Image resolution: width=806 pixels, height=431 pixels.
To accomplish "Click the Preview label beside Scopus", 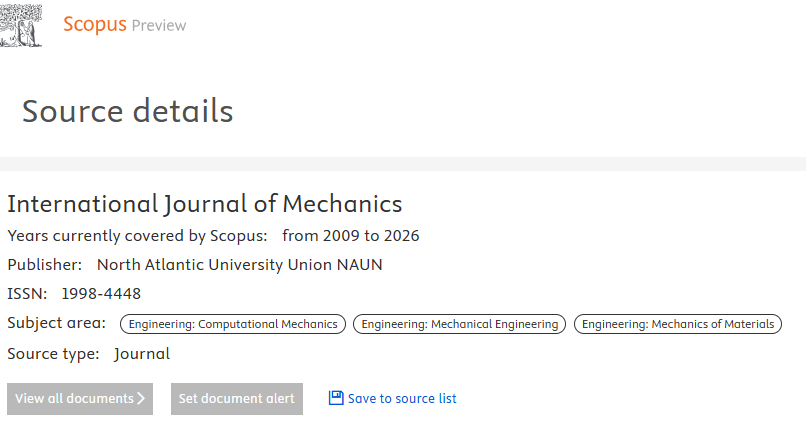I will [159, 25].
